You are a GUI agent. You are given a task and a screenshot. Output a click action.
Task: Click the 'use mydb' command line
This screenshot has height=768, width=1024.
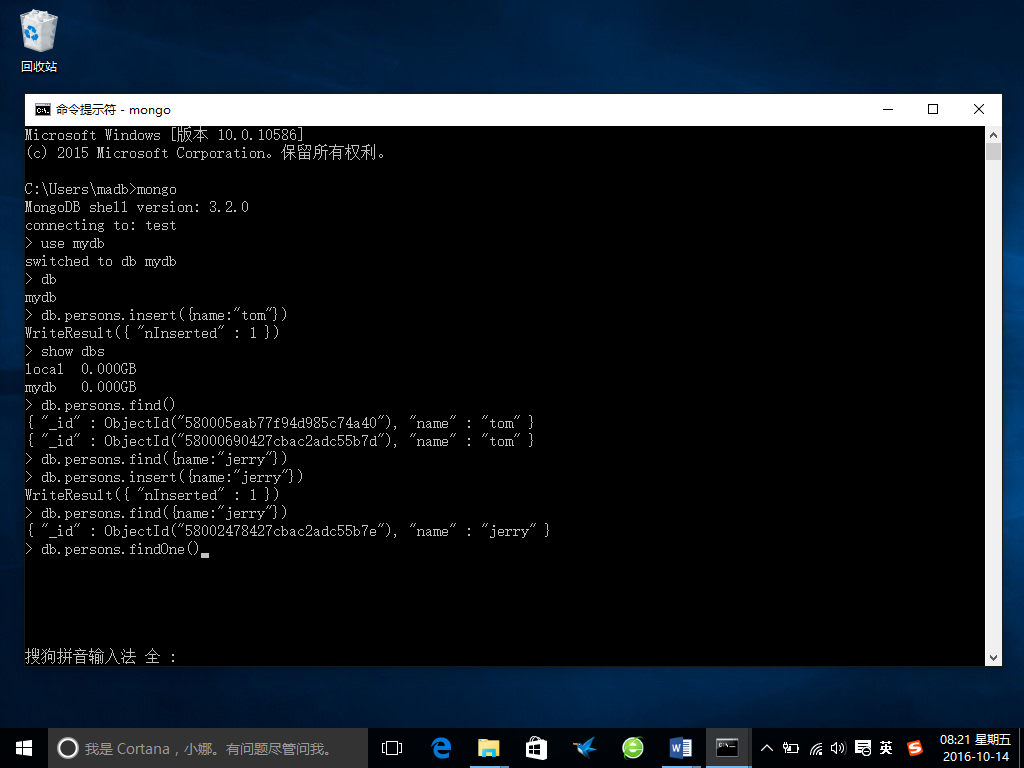(65, 243)
